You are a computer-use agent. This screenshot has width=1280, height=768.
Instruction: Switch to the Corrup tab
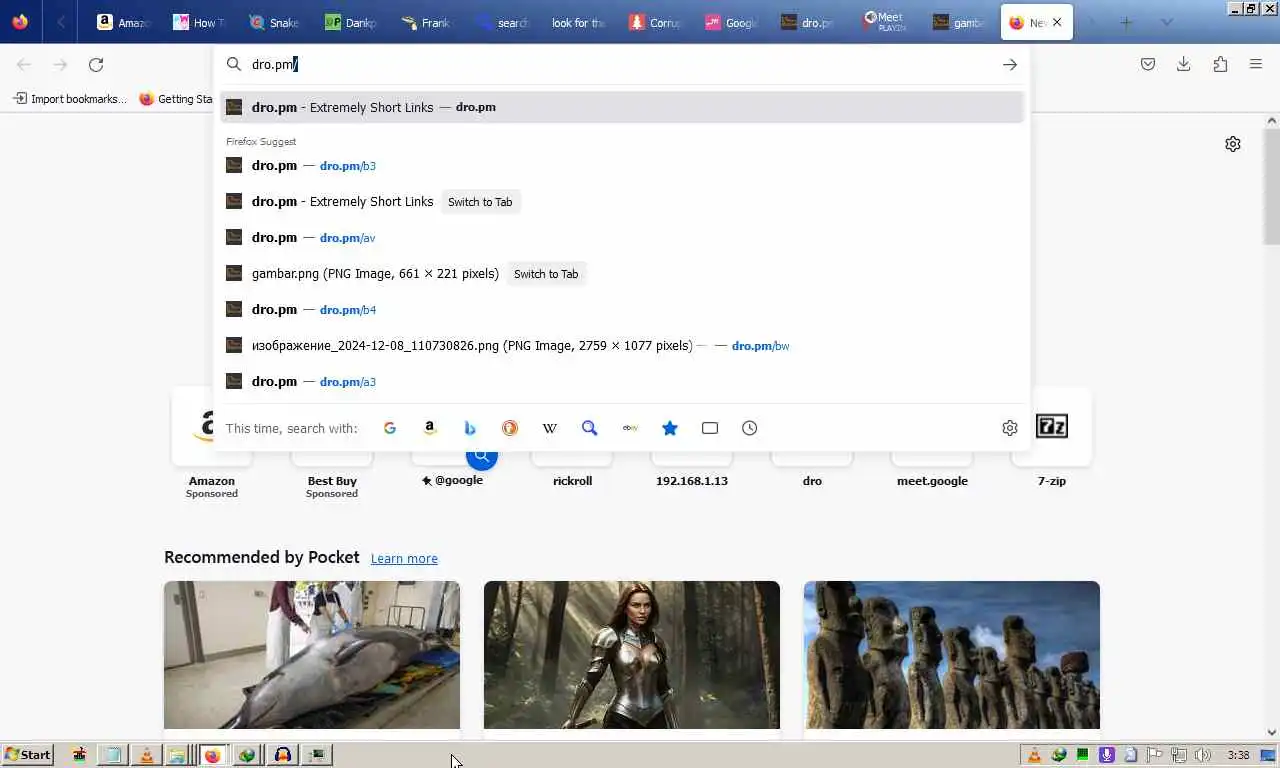tap(654, 22)
